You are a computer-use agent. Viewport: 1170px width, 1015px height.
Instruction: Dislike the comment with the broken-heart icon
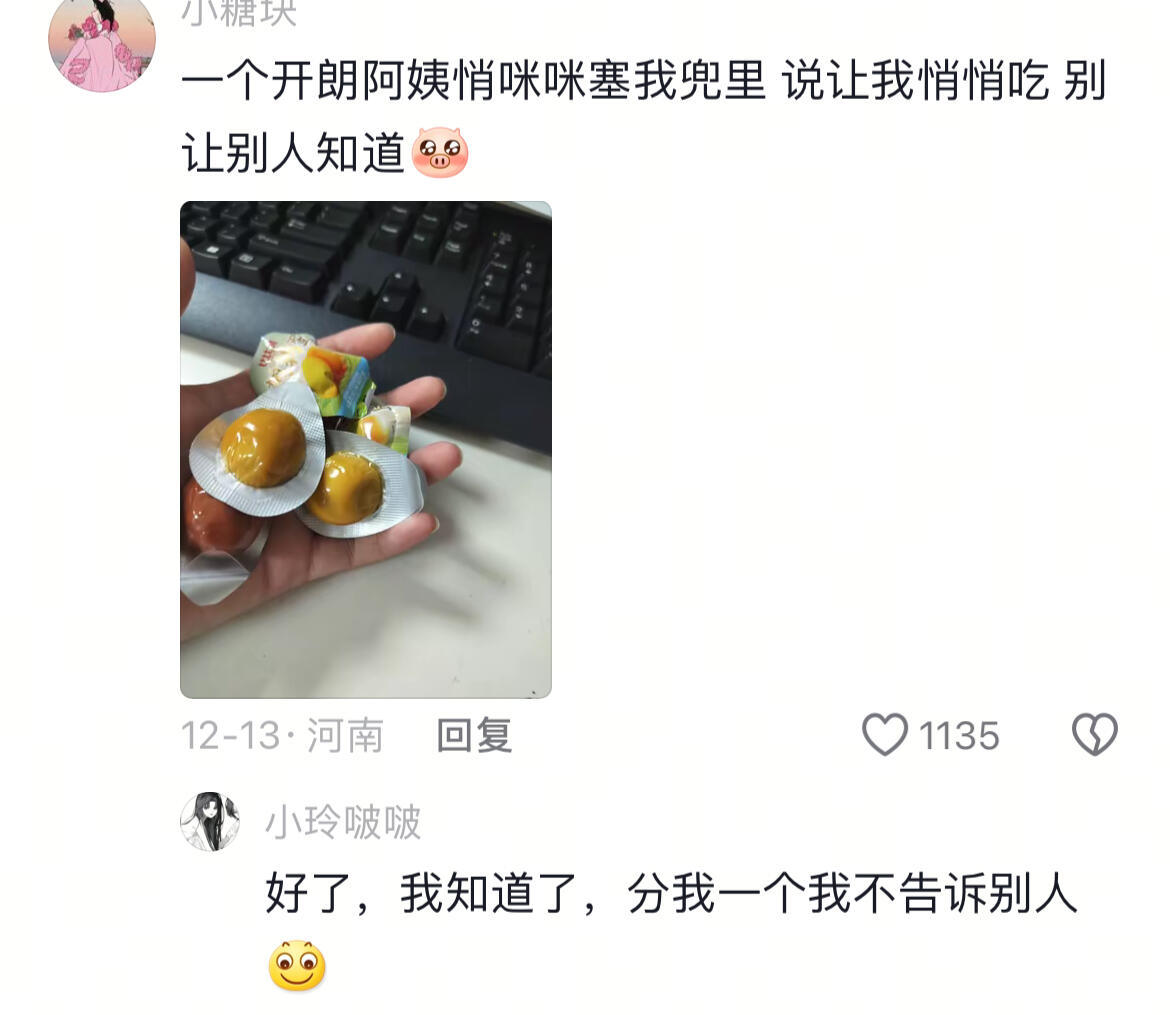[1095, 734]
